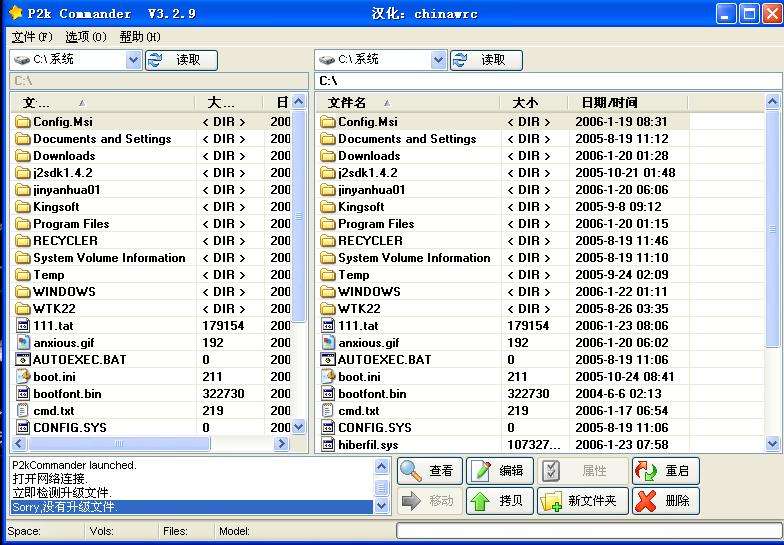Viewport: 784px width, 545px height.
Task: Select anxious.gif in the left panel
Action: pos(62,343)
